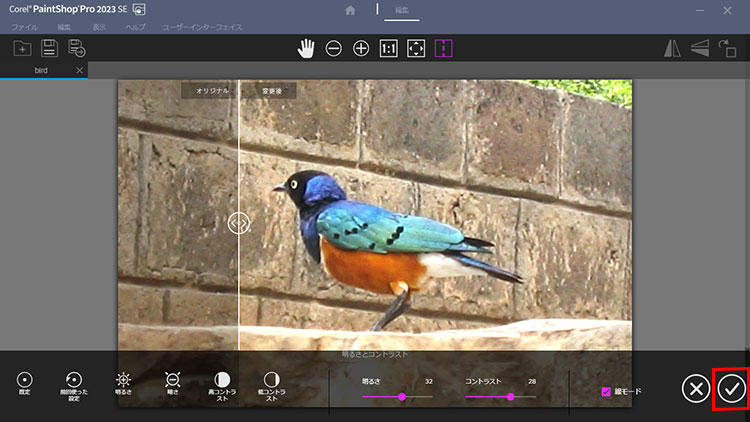
Task: Confirm changes with the checkmark button
Action: pyautogui.click(x=732, y=388)
